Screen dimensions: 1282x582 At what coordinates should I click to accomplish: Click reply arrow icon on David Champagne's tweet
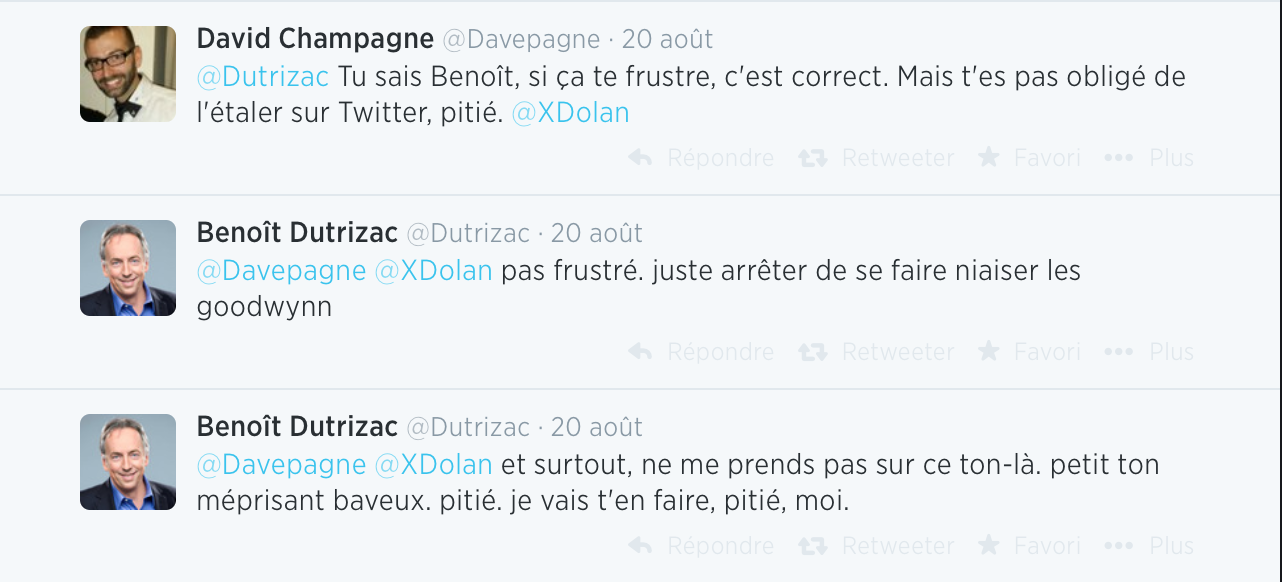pyautogui.click(x=641, y=158)
